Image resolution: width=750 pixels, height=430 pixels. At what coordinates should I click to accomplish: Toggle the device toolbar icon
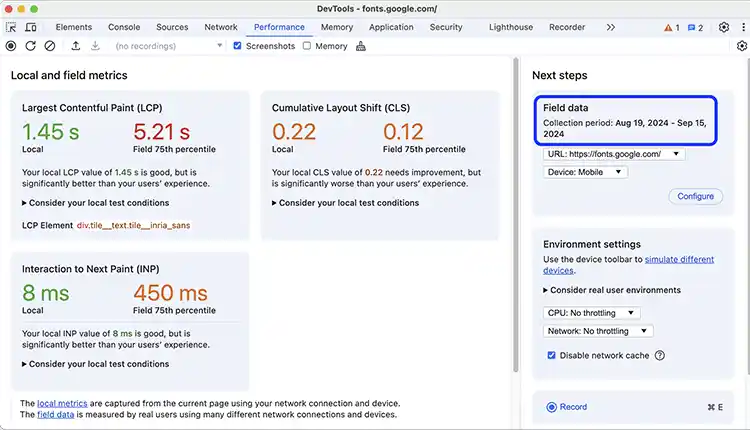(31, 27)
